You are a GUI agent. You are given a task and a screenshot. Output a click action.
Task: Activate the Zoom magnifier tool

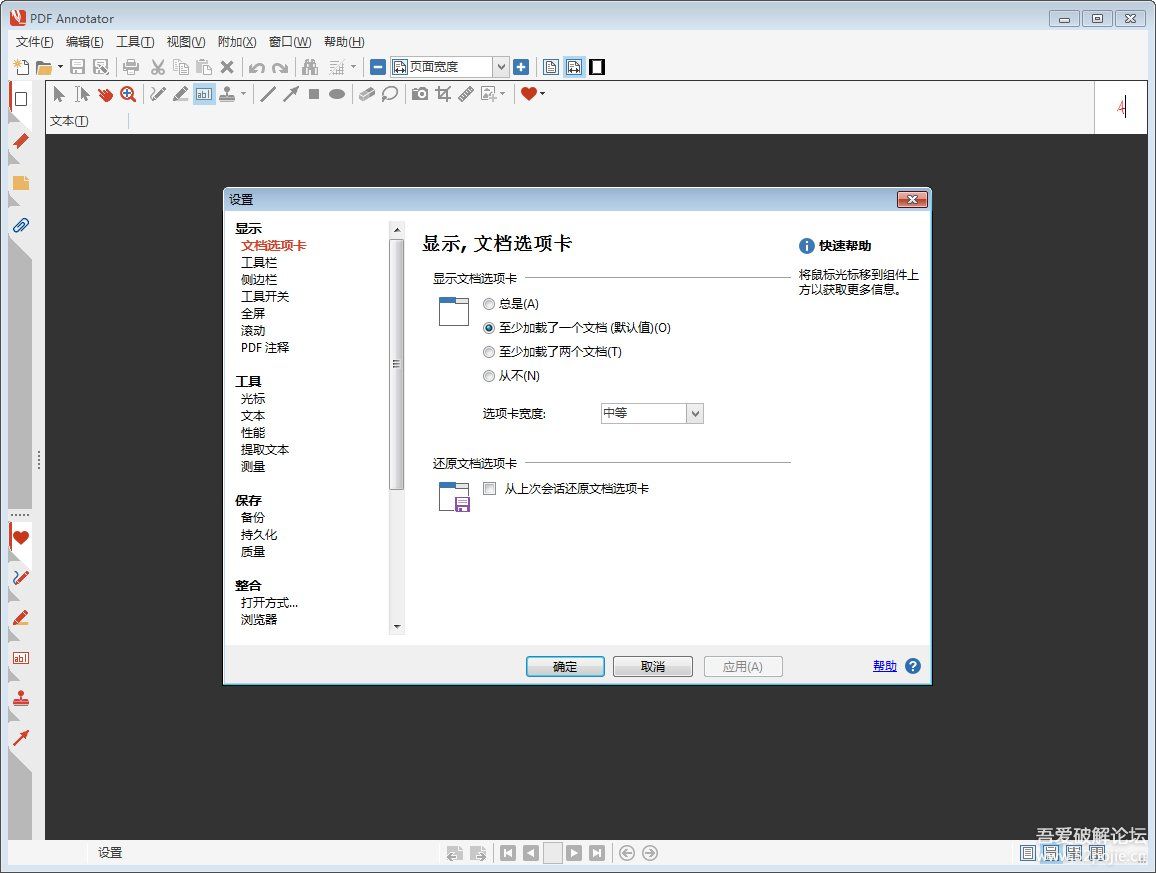click(130, 94)
